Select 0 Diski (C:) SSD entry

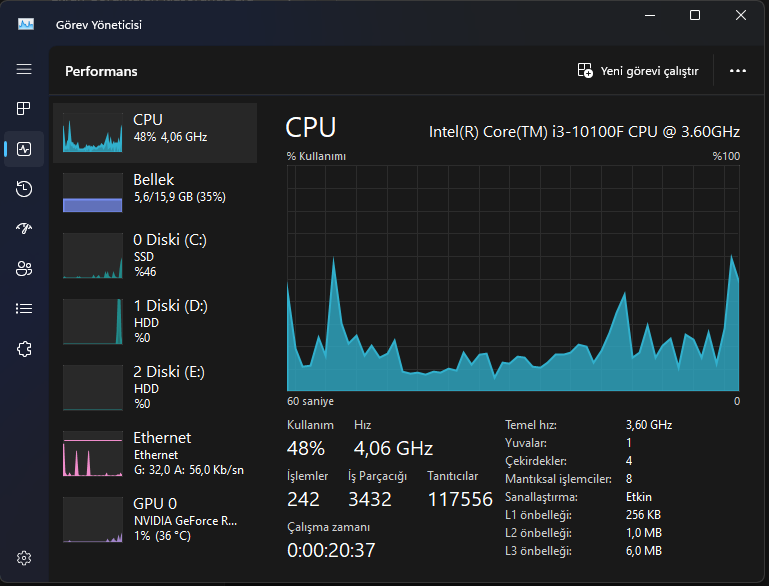coord(155,255)
